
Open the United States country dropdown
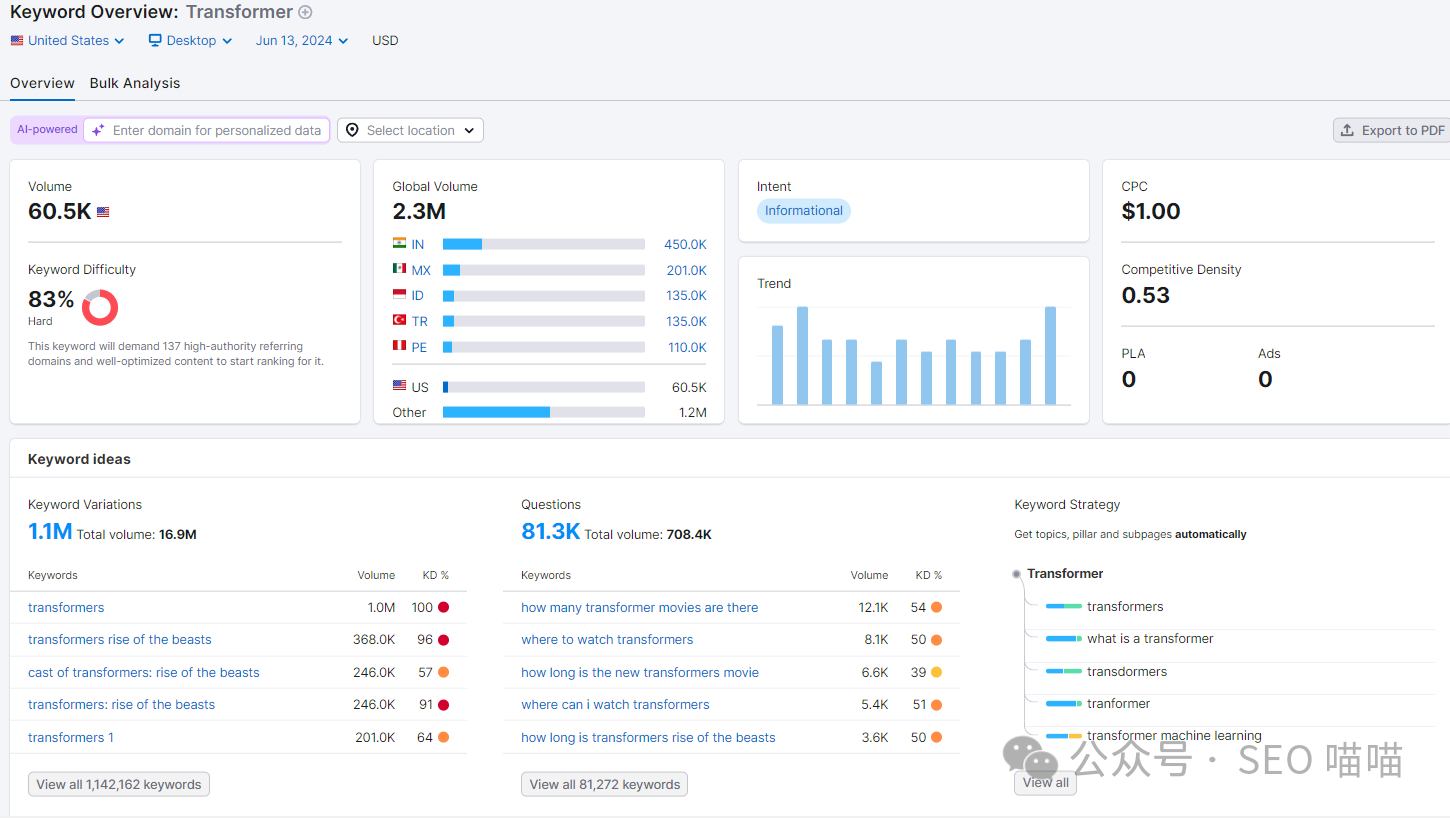[x=68, y=41]
